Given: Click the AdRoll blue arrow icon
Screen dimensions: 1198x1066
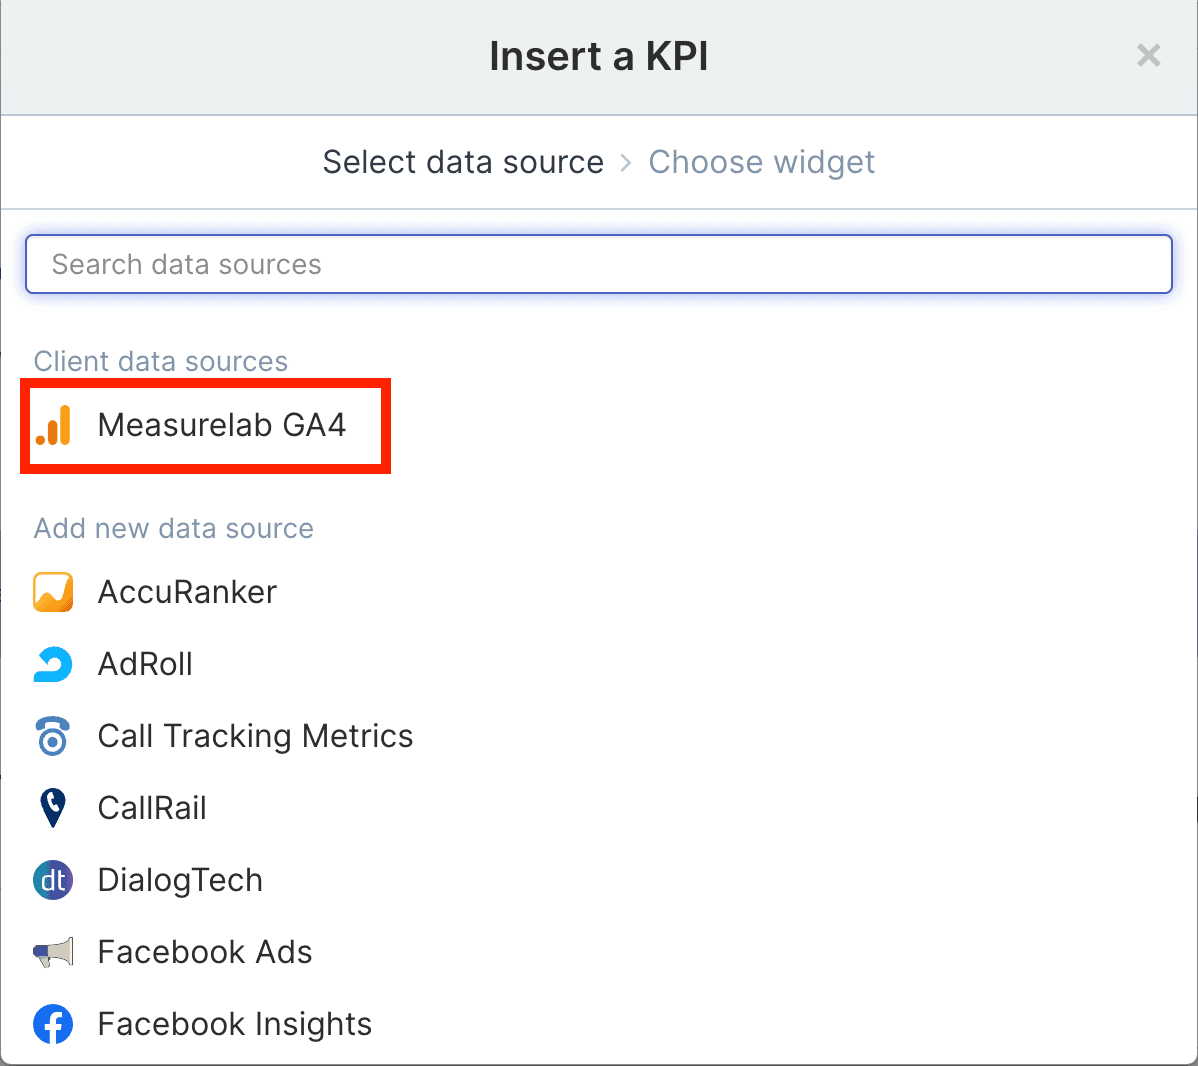Looking at the screenshot, I should pyautogui.click(x=53, y=664).
